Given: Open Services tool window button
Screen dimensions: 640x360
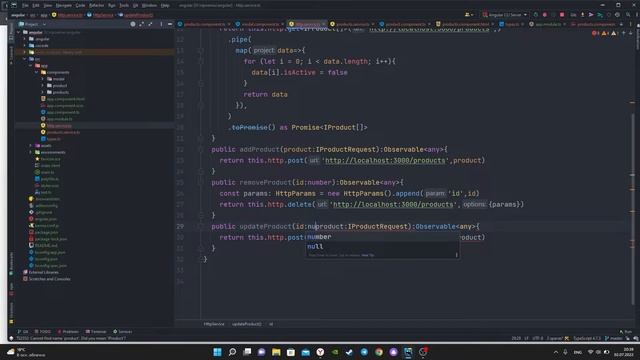Looking at the screenshot, I should 122,331.
